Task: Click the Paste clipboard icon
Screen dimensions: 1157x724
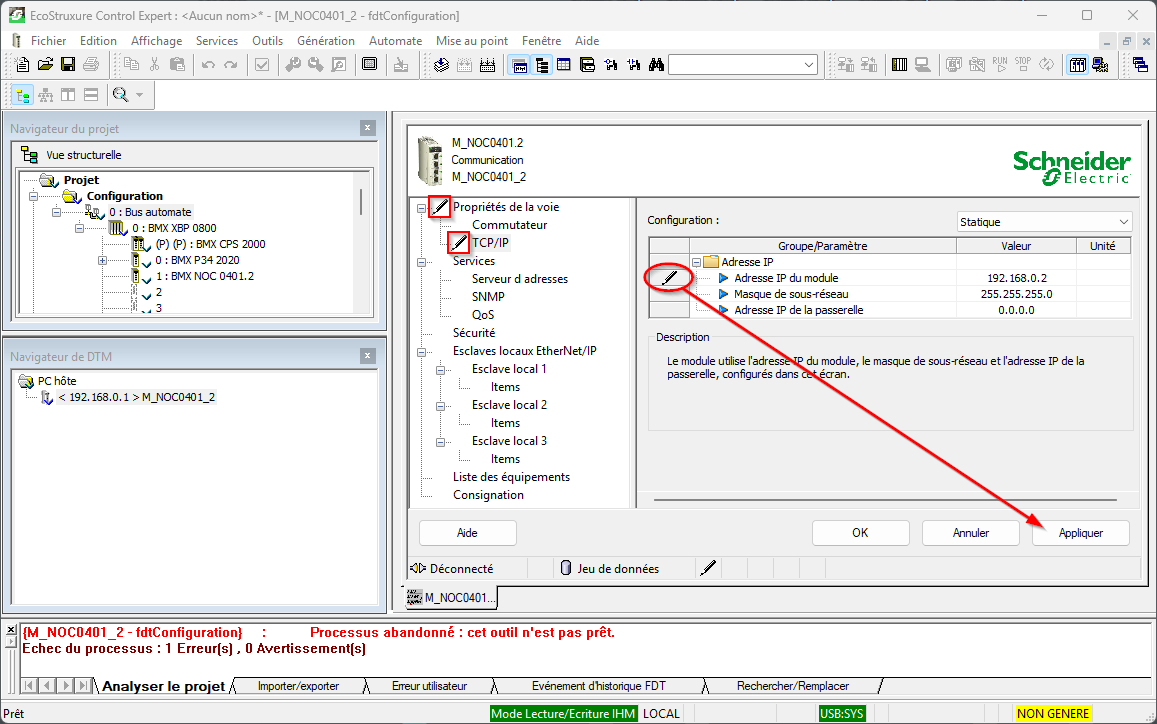Action: (x=177, y=65)
